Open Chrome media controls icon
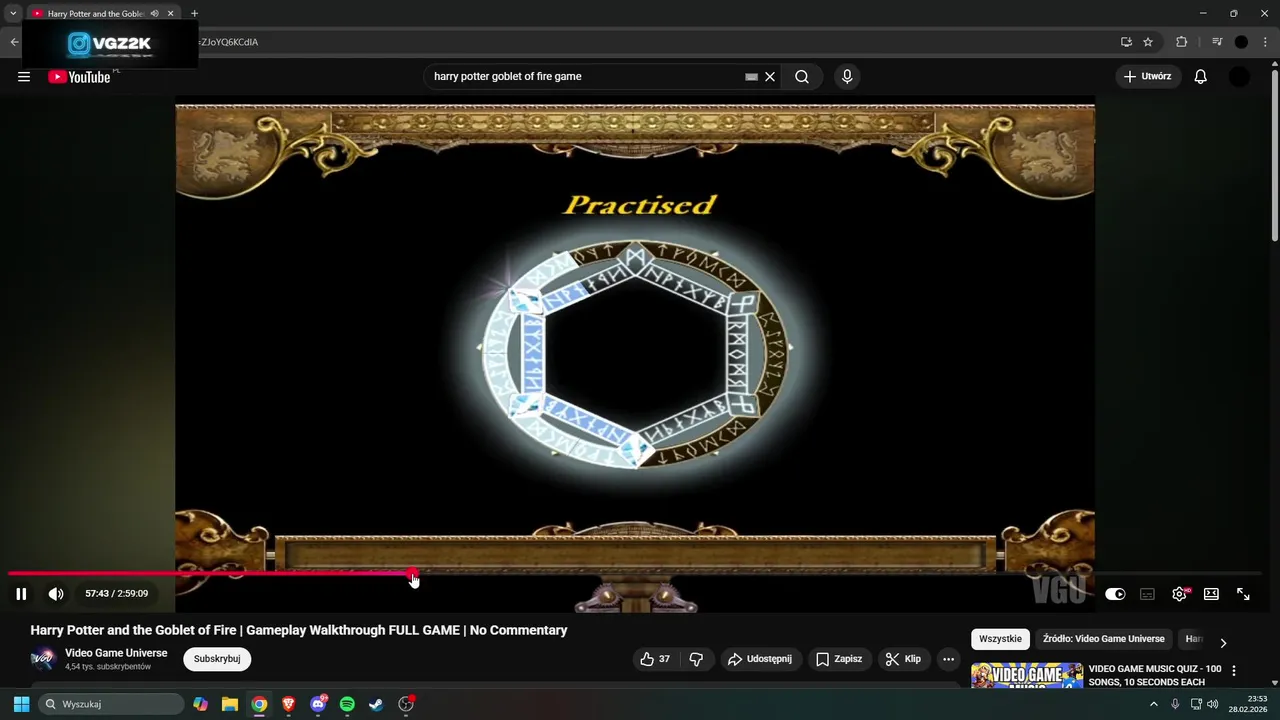The width and height of the screenshot is (1280, 720). click(1217, 42)
